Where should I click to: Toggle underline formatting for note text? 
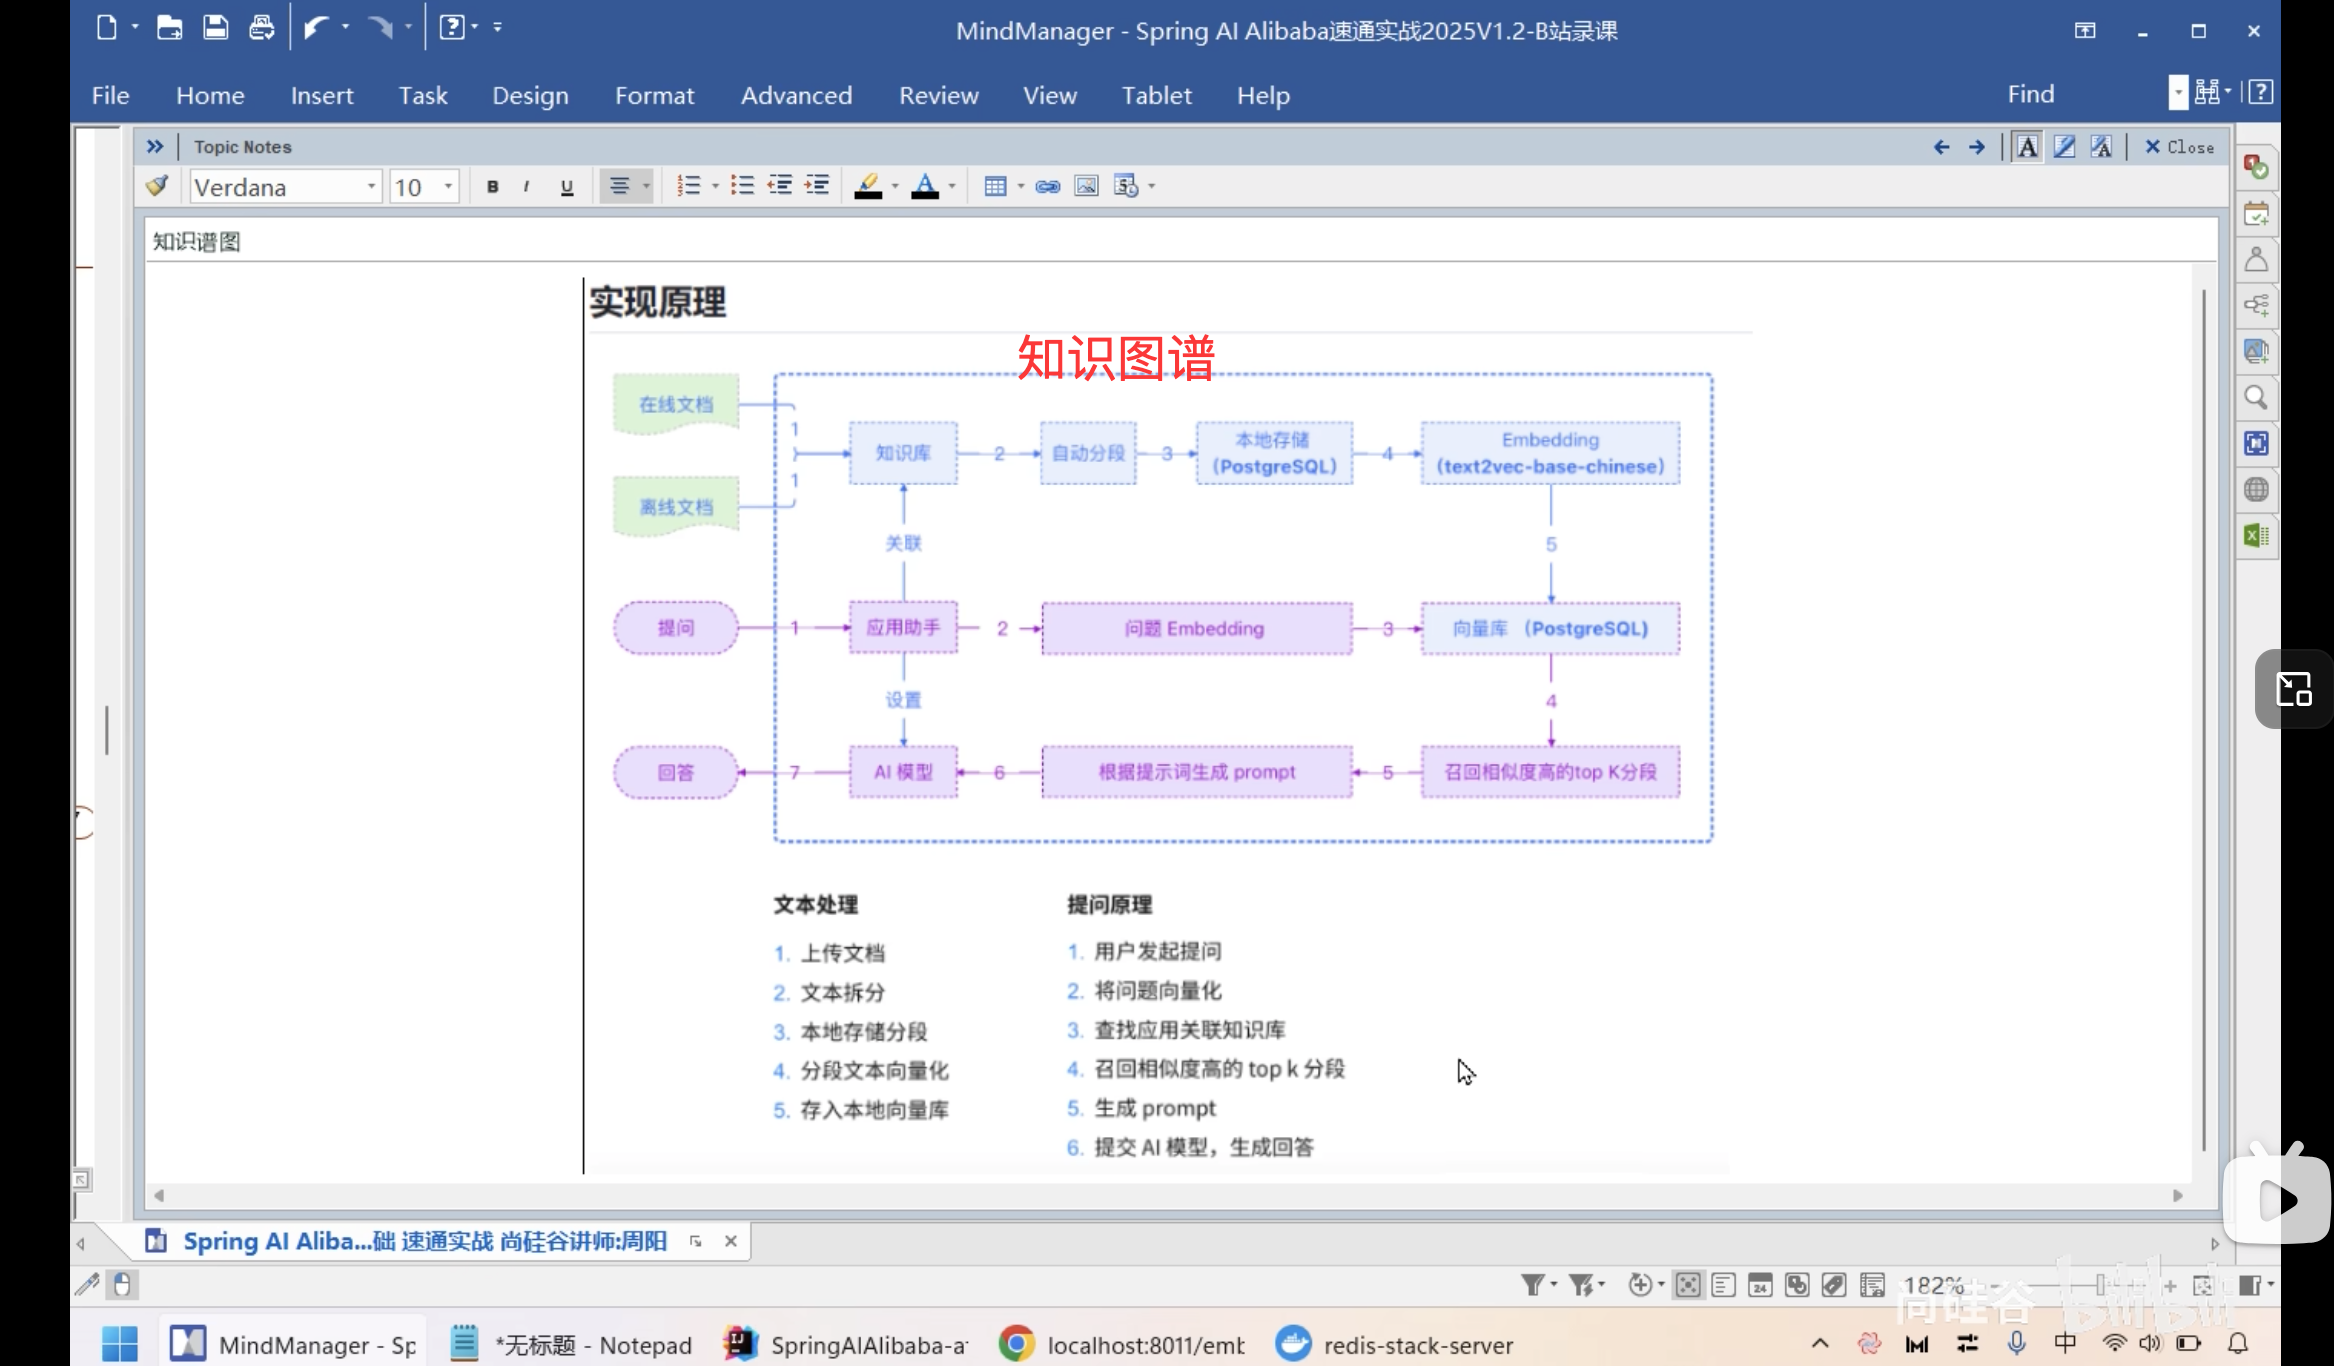pyautogui.click(x=566, y=186)
